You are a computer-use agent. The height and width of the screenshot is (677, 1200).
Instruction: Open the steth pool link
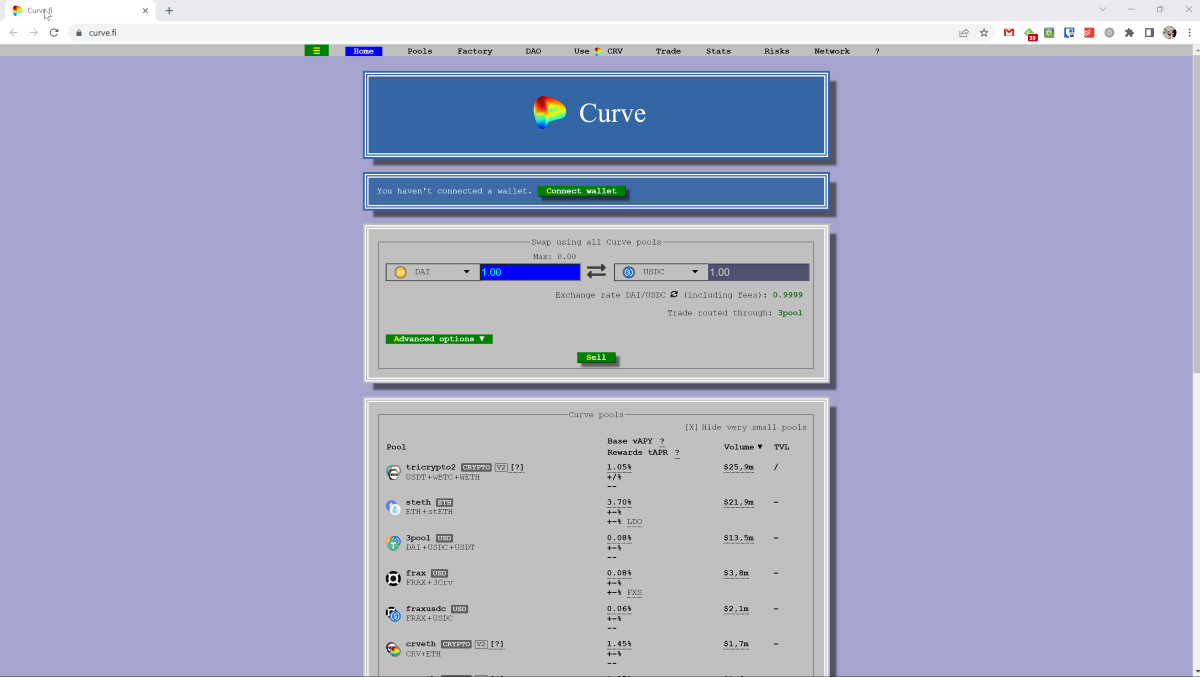click(x=418, y=502)
